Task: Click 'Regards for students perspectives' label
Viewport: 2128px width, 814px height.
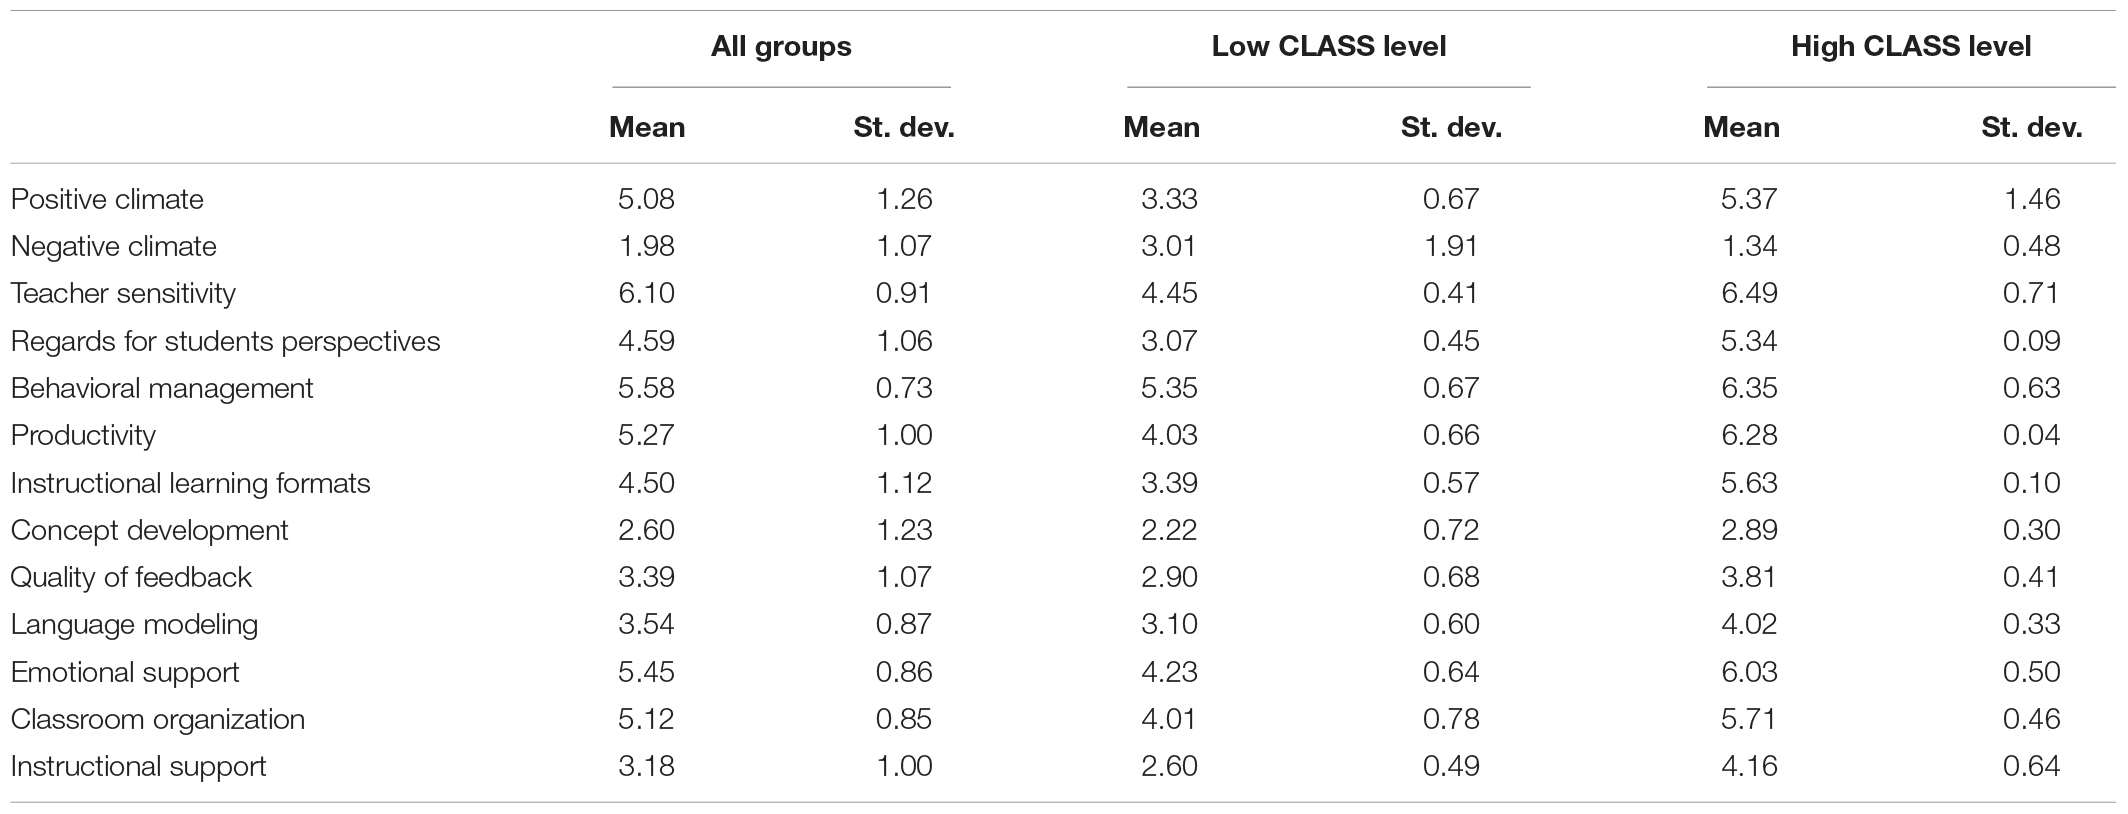Action: click(x=225, y=341)
